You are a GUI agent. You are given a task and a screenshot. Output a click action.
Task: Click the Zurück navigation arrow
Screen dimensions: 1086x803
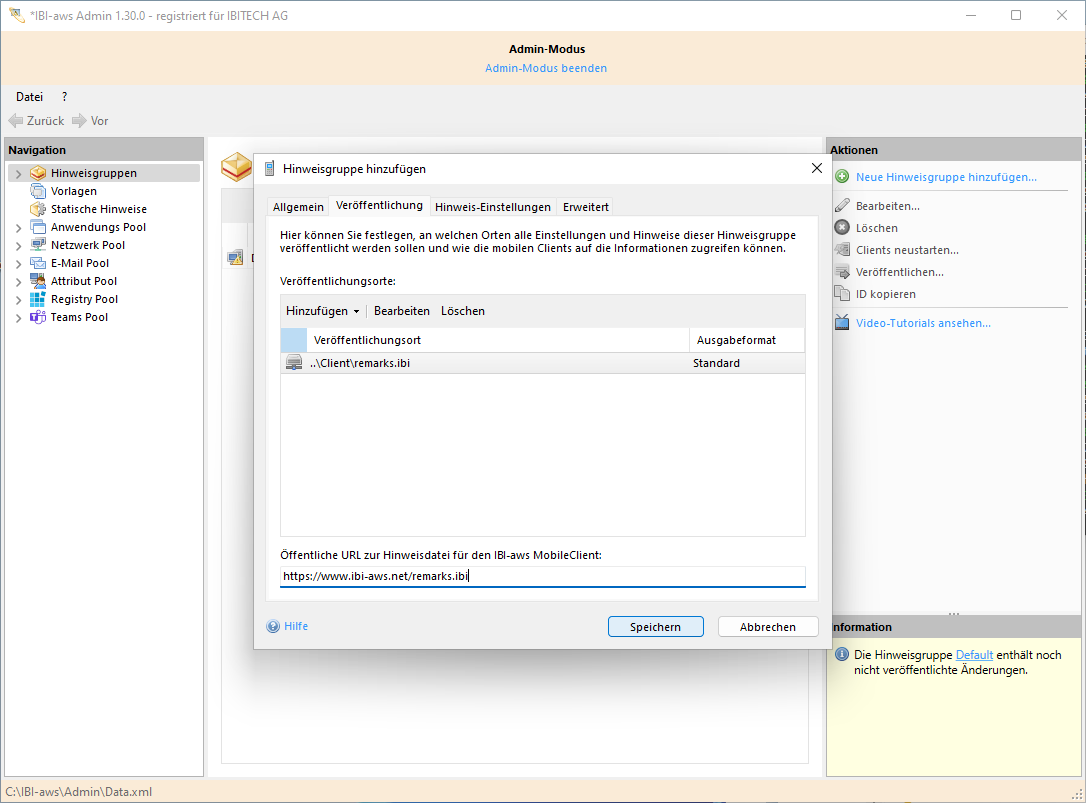coord(17,120)
